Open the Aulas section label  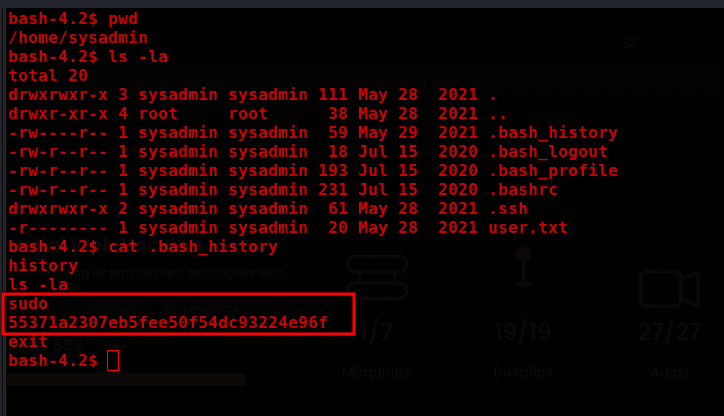point(670,372)
